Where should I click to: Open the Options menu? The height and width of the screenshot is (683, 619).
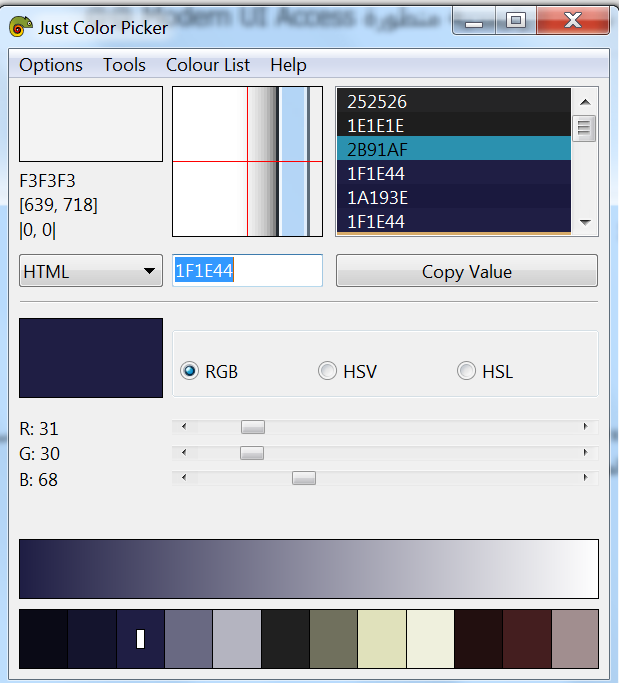[51, 65]
